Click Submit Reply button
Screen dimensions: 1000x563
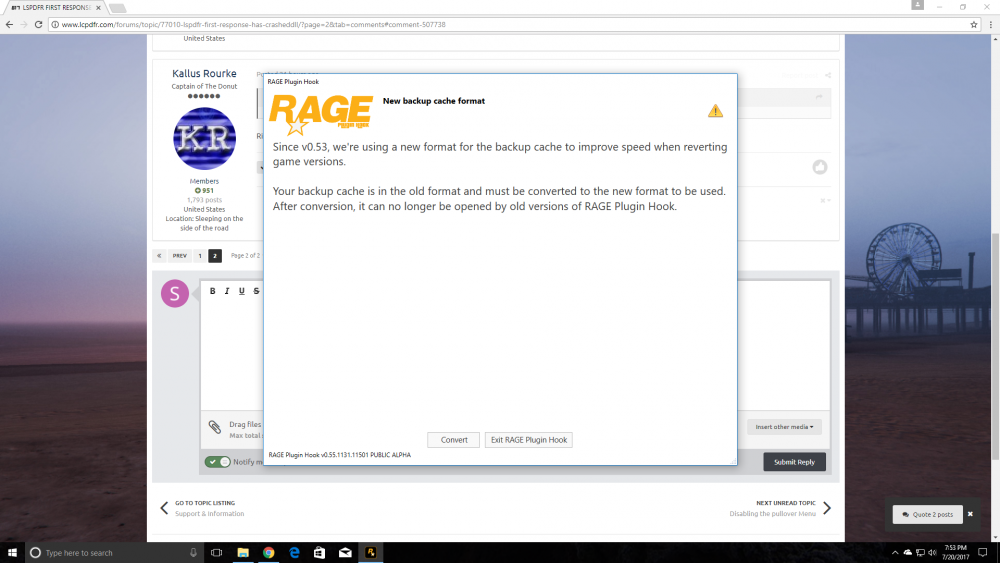pyautogui.click(x=794, y=462)
